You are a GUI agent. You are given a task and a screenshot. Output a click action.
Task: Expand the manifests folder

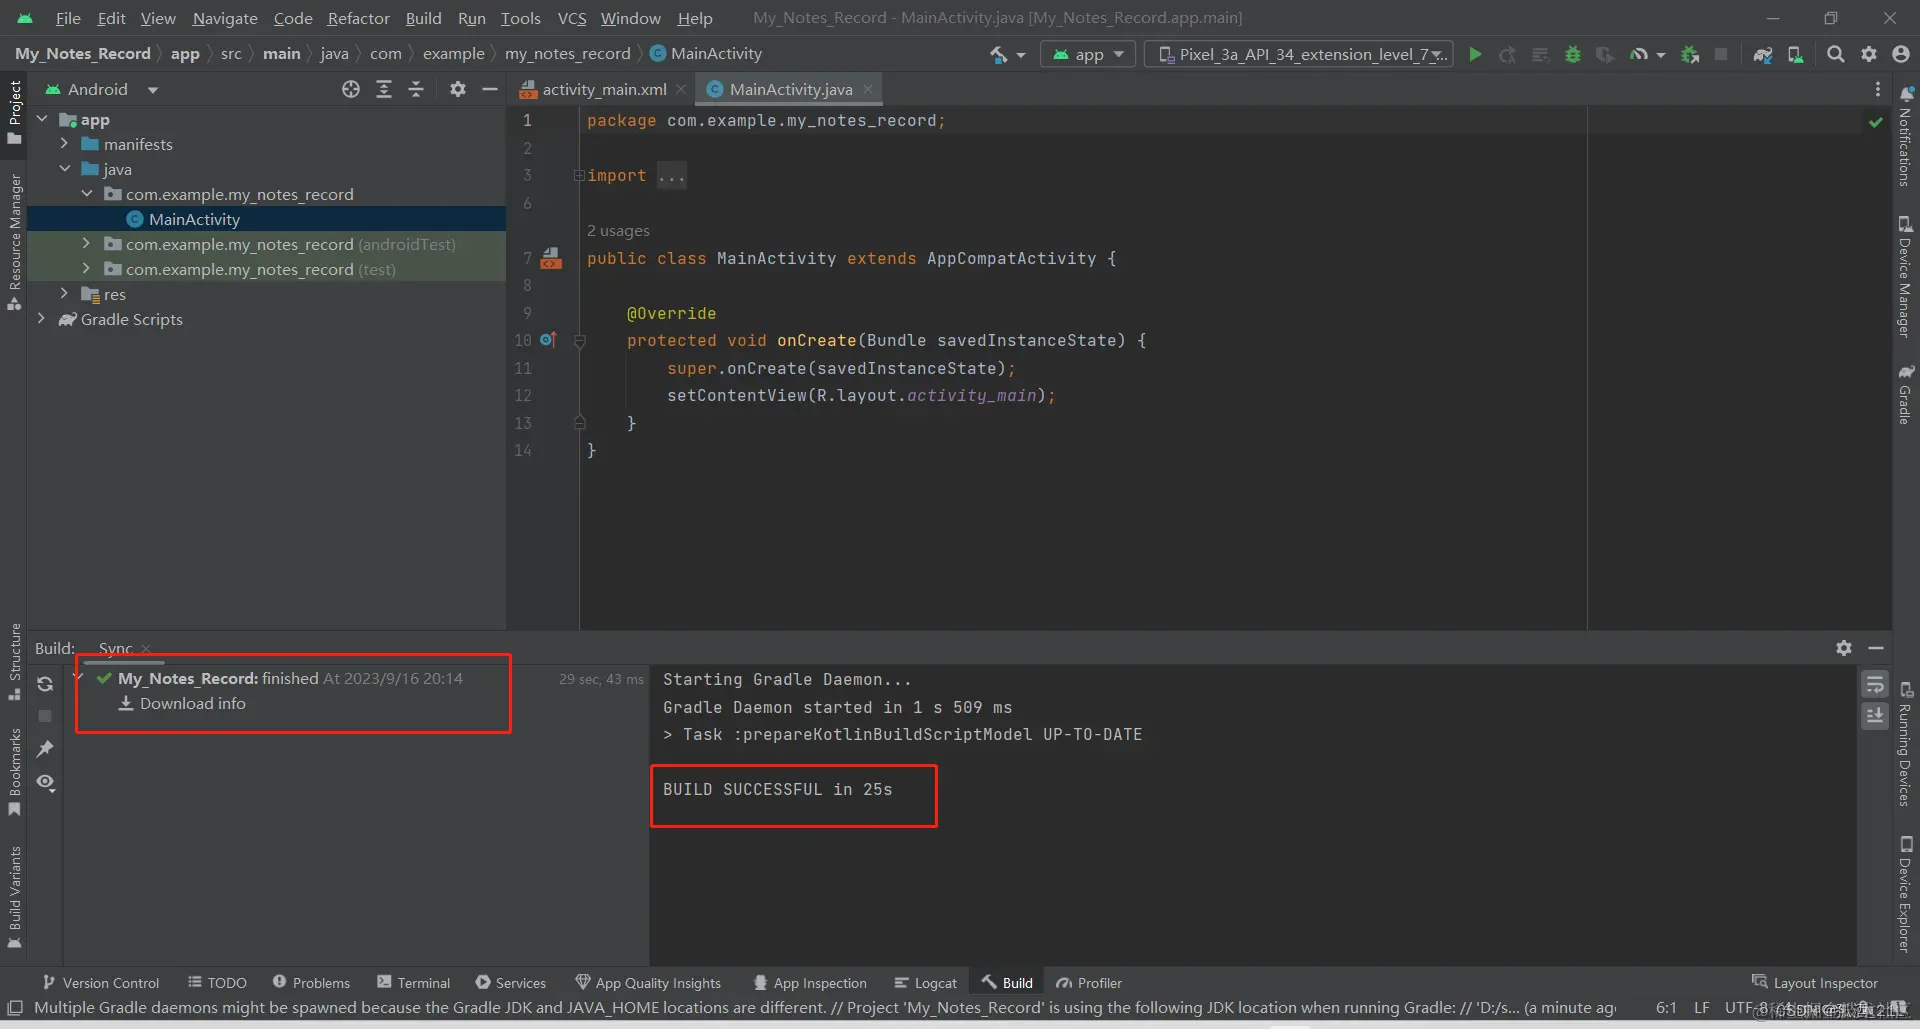click(x=64, y=144)
